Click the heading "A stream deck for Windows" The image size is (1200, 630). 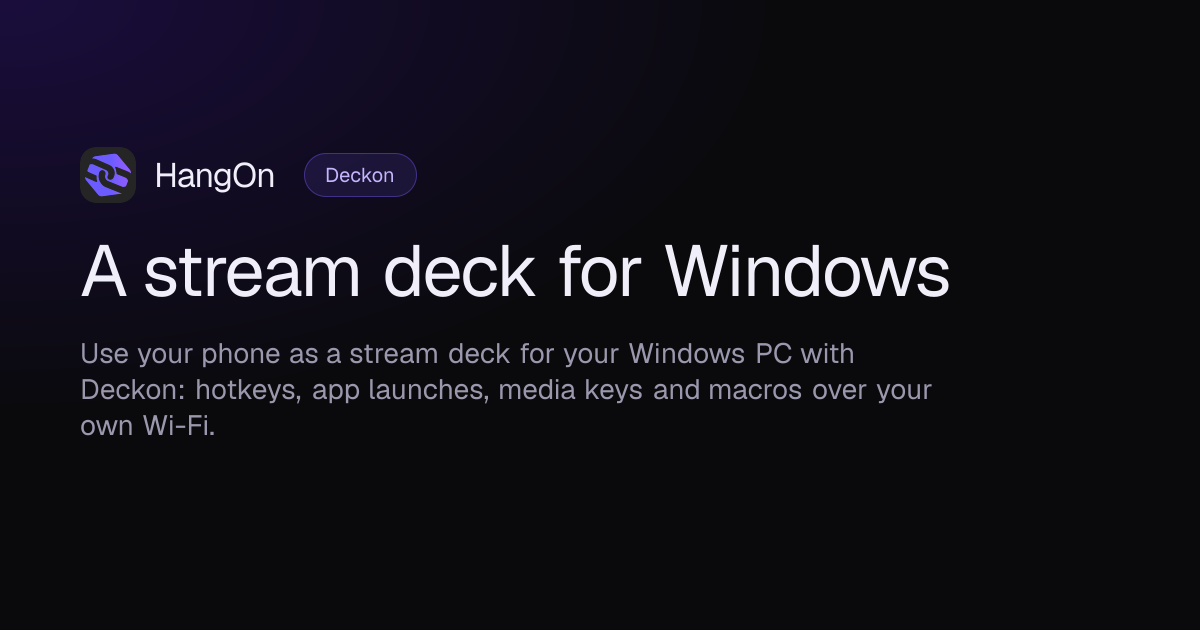point(515,270)
